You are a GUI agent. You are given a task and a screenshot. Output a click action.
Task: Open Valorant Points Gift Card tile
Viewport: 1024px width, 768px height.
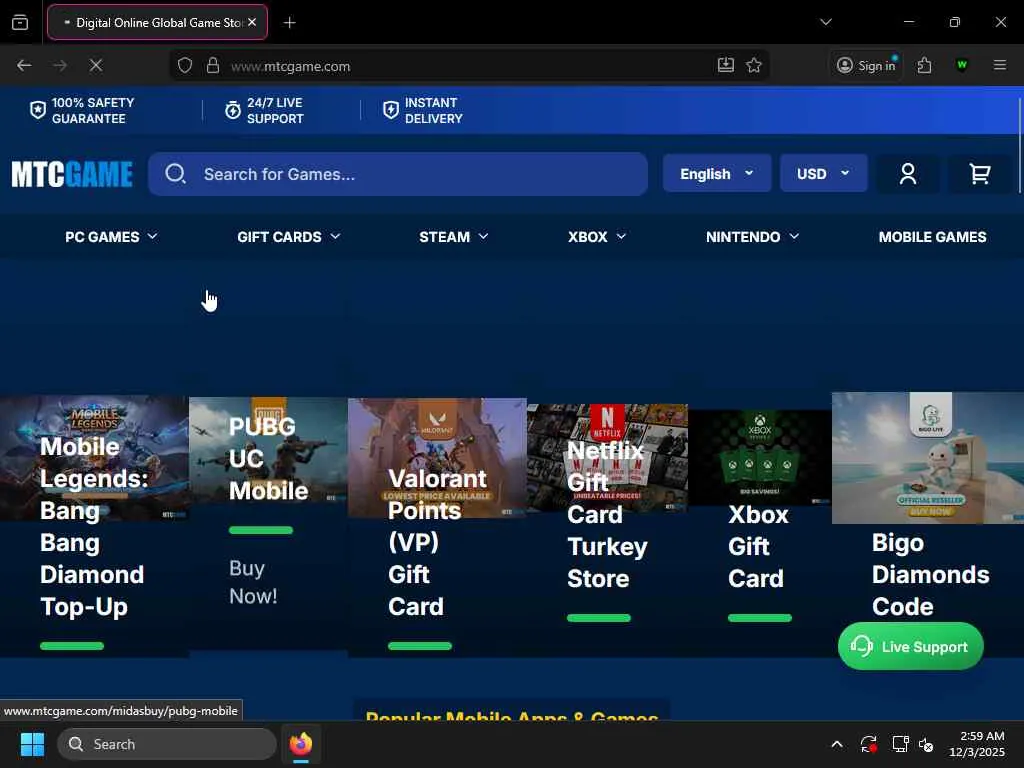point(437,527)
